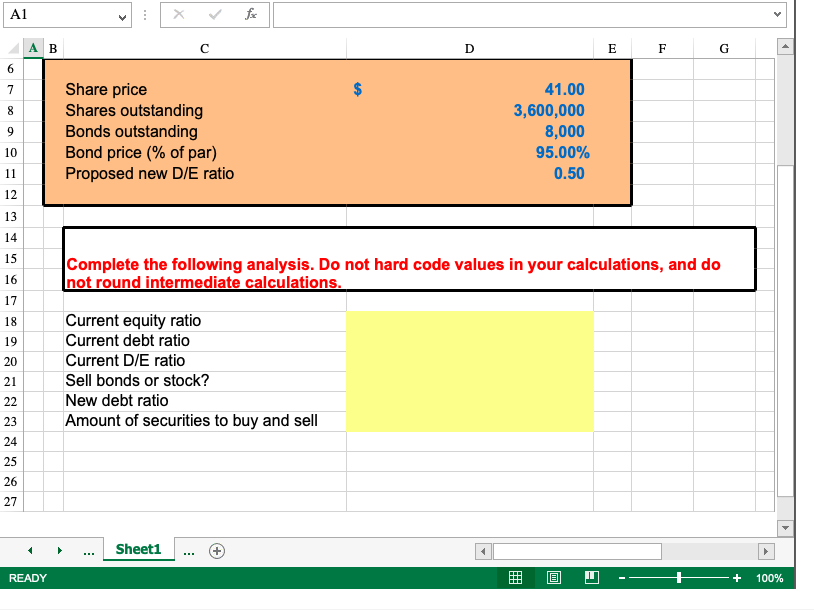
Task: Select the New debt ratio answer cell
Action: (470, 401)
